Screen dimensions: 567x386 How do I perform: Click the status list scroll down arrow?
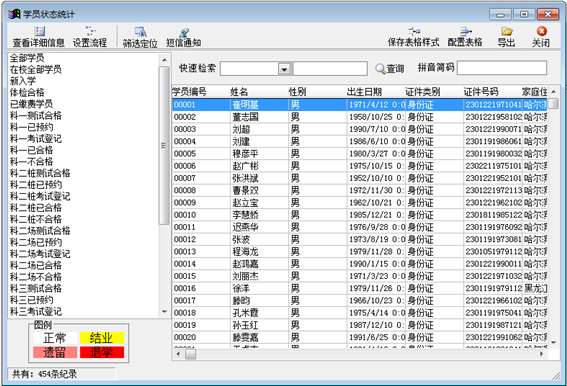pos(165,311)
